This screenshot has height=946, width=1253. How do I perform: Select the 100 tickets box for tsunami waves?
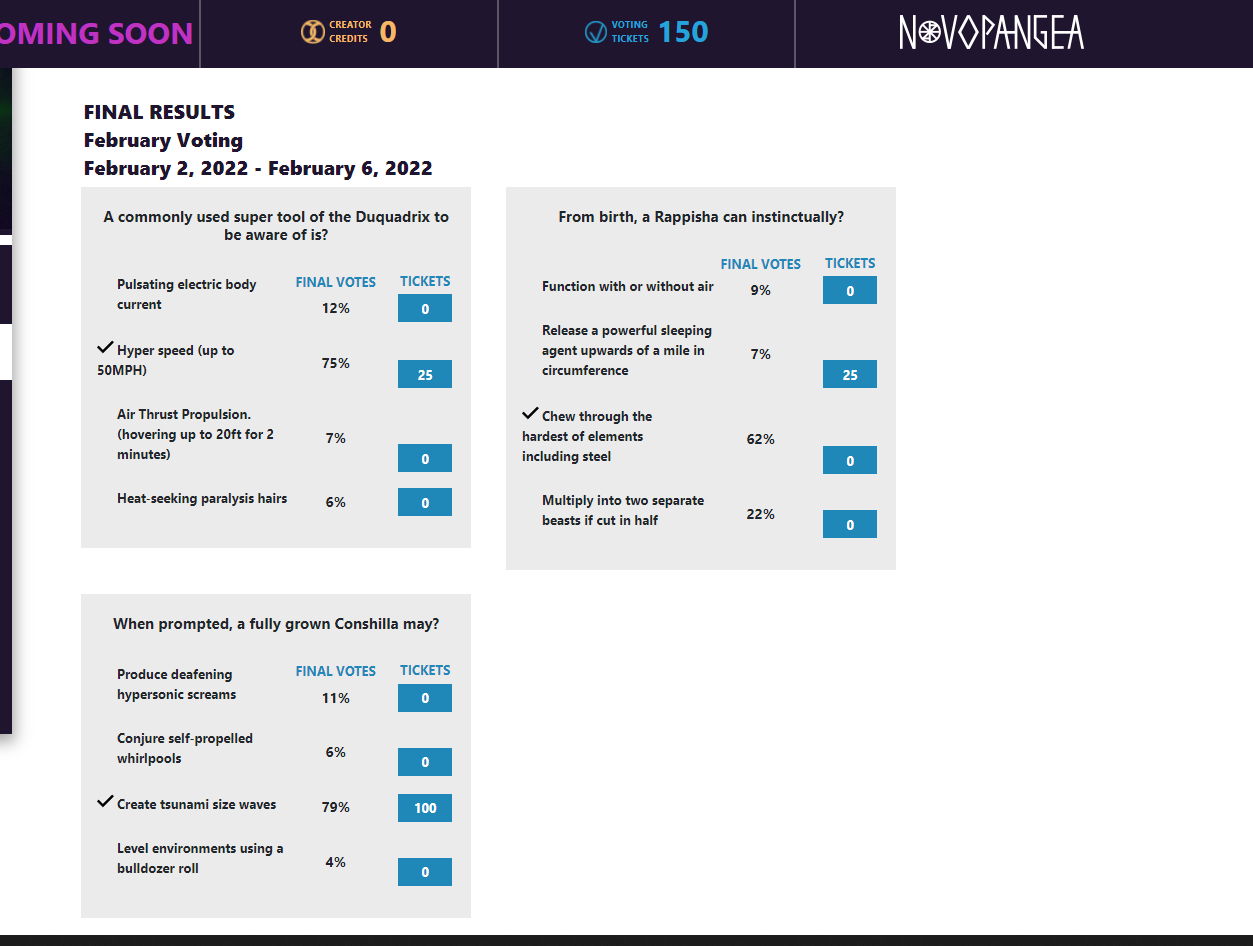[425, 808]
